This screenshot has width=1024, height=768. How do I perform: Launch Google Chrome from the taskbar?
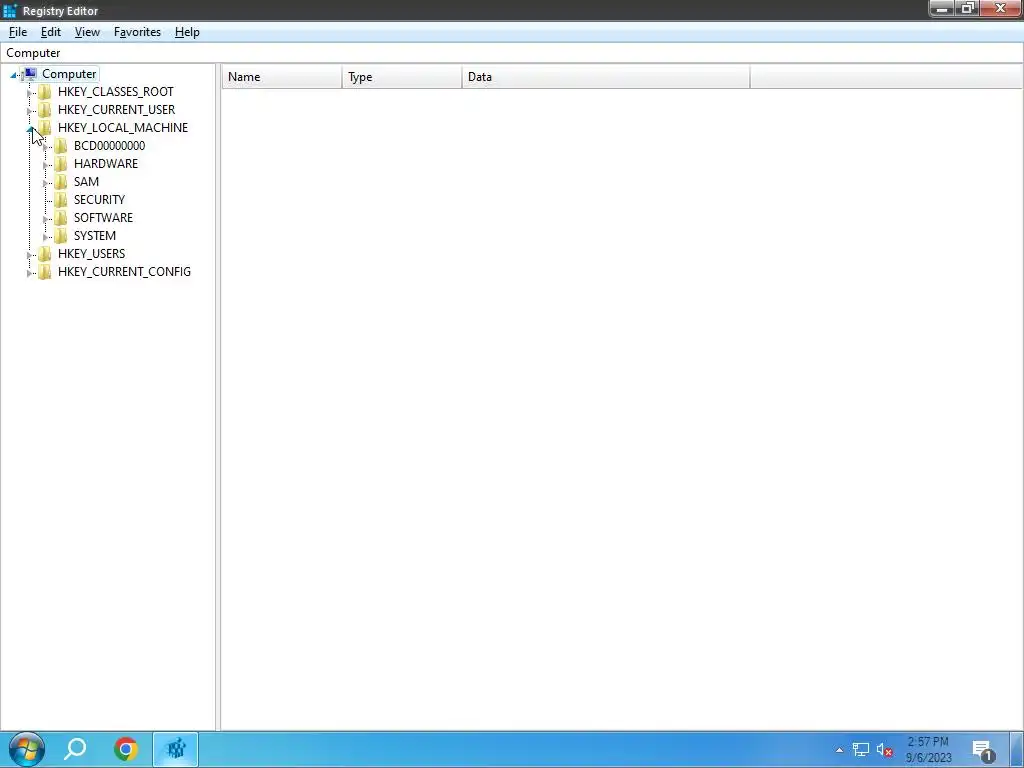[x=125, y=749]
